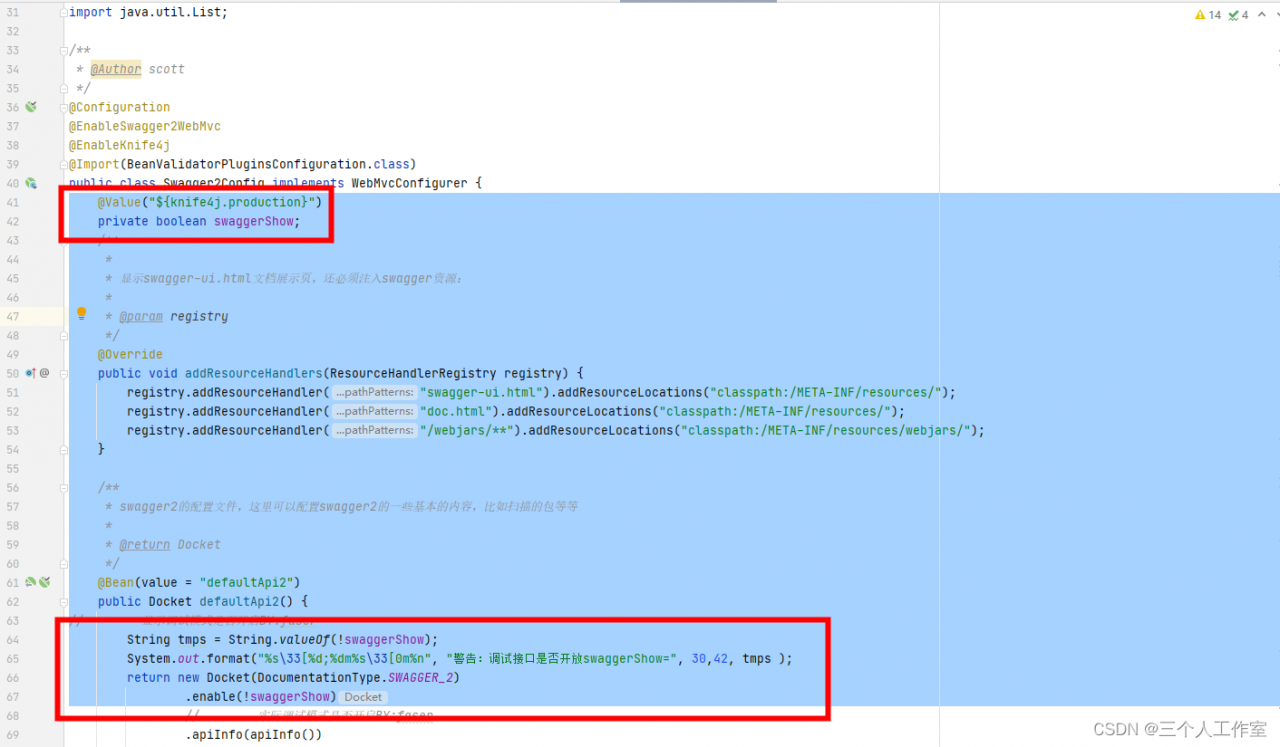Click the first bean navigation gutter icon at line 61

click(31, 582)
